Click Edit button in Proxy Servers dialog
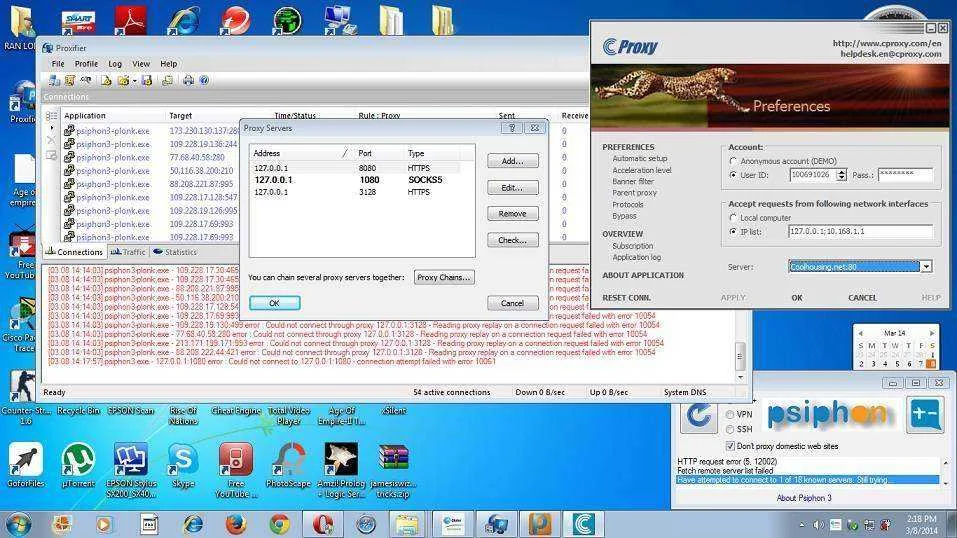 click(x=513, y=187)
